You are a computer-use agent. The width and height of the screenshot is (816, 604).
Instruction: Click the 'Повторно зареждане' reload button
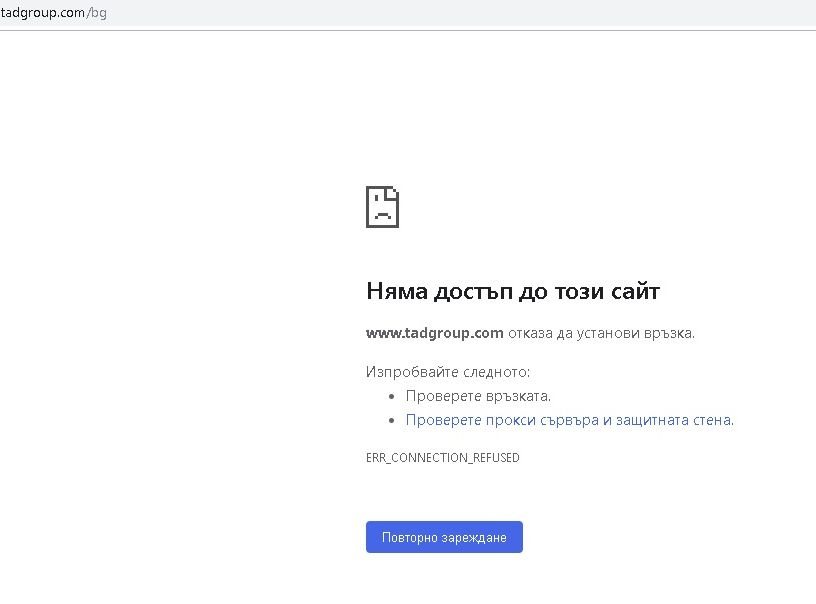pos(444,537)
